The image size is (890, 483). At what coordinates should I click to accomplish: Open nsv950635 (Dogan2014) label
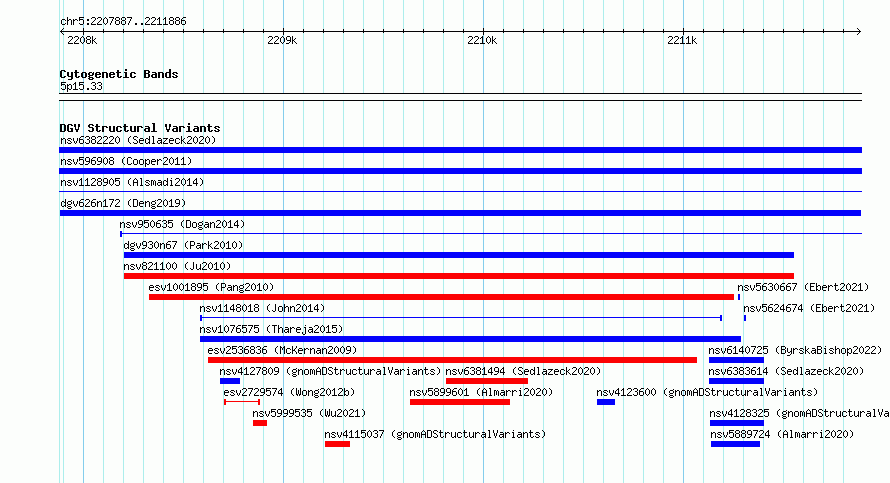coord(182,224)
